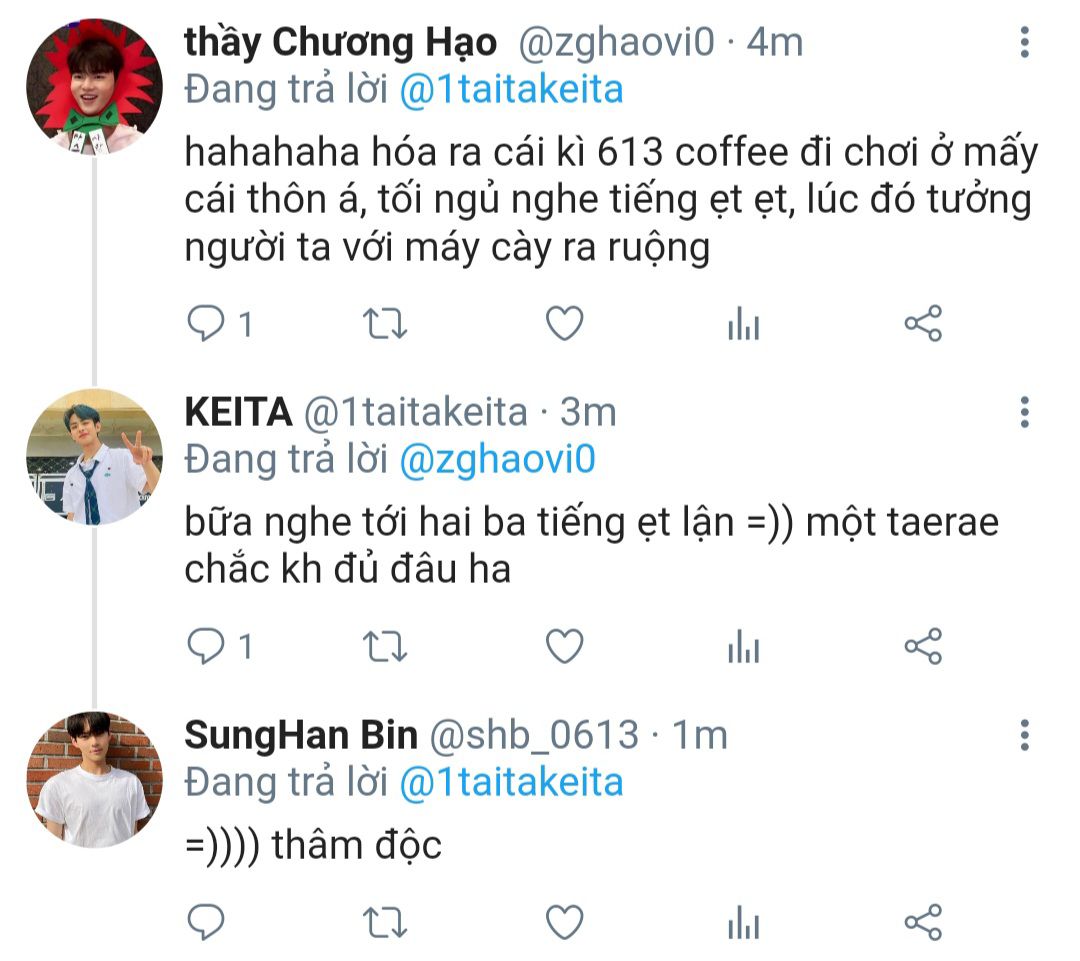1080x961 pixels.
Task: Open thầy Chương Hạo's profile picture
Action: (x=94, y=86)
